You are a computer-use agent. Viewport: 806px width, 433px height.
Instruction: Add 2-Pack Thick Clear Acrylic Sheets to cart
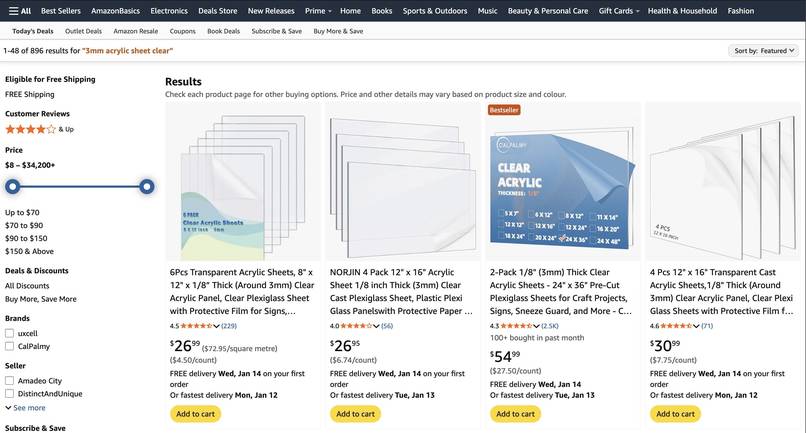[x=515, y=414]
